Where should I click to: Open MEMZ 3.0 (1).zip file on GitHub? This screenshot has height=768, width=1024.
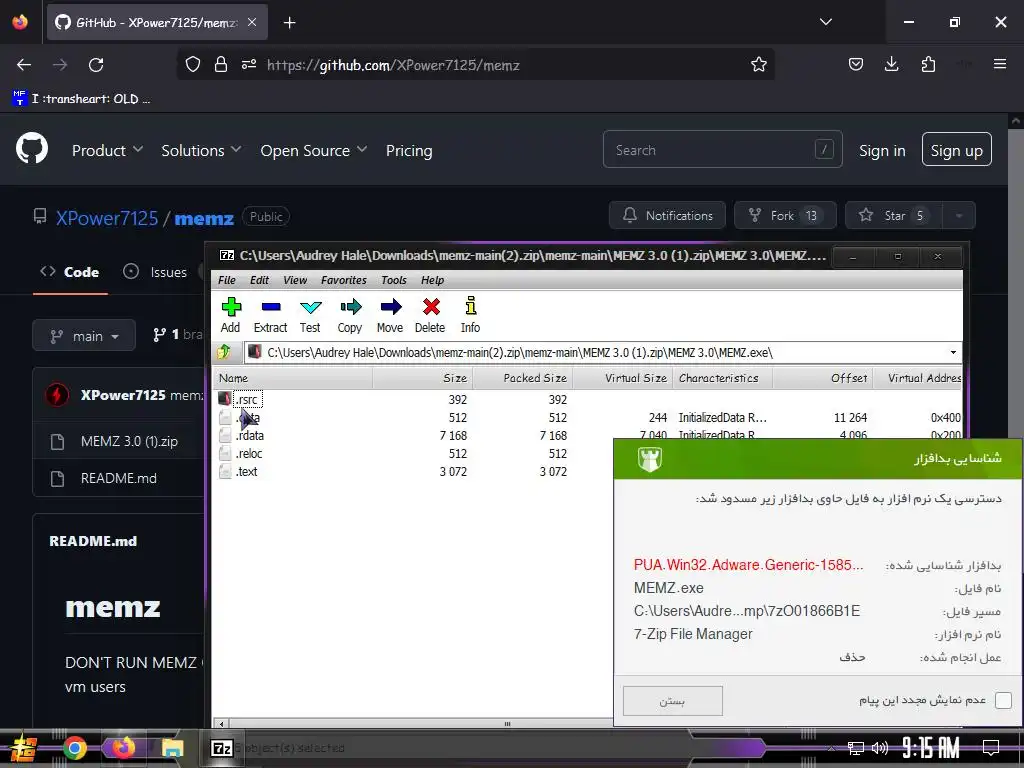(x=129, y=441)
